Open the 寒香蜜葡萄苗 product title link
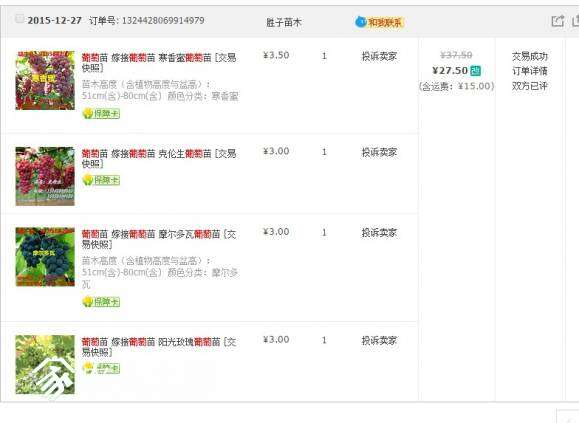Screen dimensions: 579x423 (x=159, y=62)
